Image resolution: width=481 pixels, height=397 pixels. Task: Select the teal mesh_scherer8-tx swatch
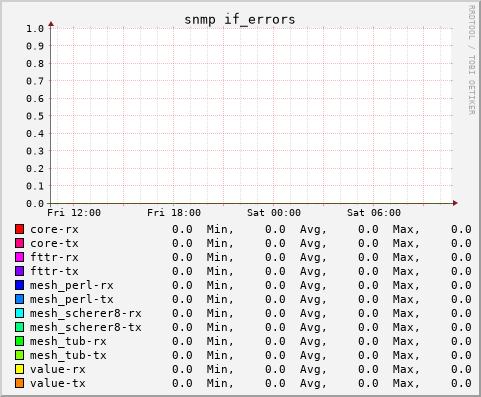19,327
